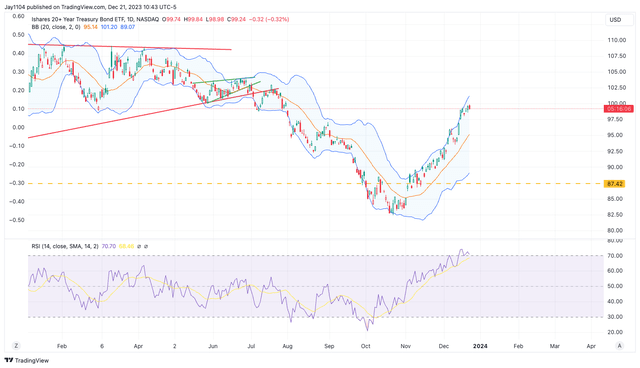Click the Z timezone icon on time axis

(16, 346)
